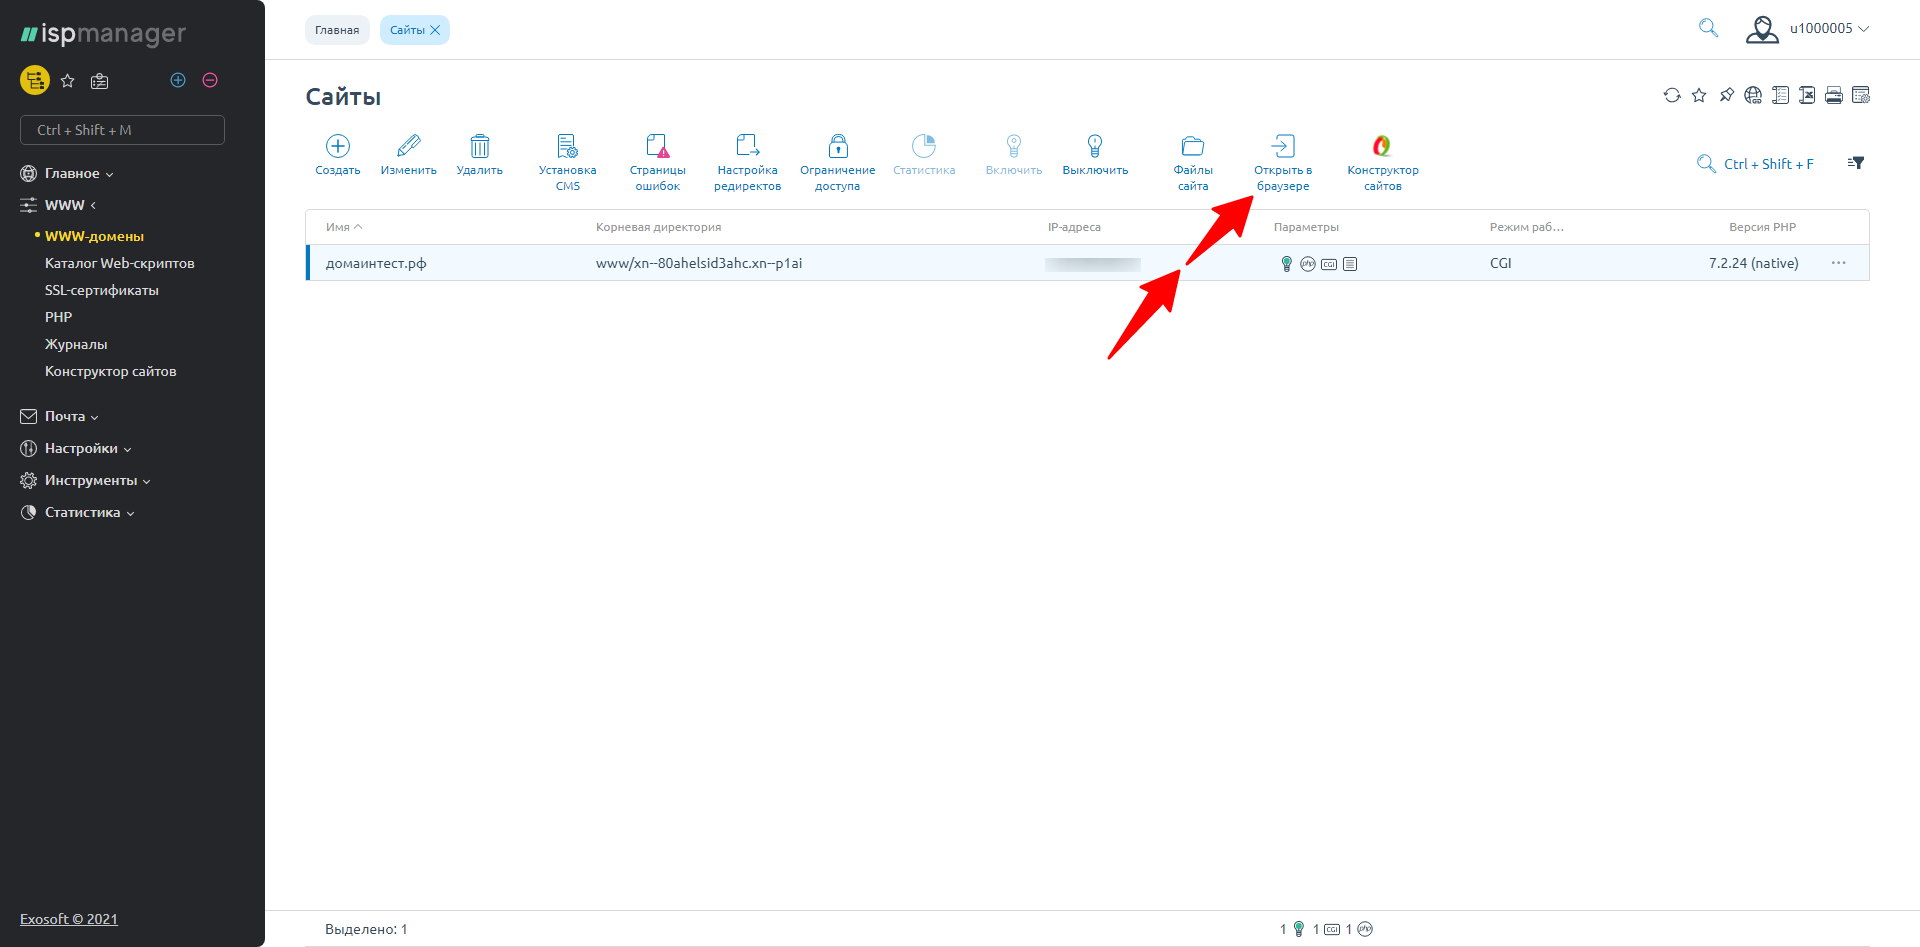
Task: Click Открыть в браузере toolbar icon
Action: pos(1283,147)
